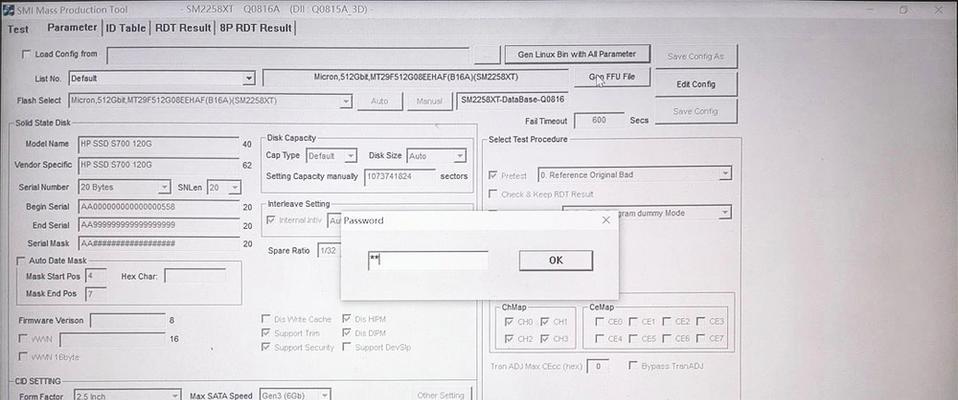The width and height of the screenshot is (958, 400).
Task: Toggle the Support Trim checkbox
Action: 265,333
